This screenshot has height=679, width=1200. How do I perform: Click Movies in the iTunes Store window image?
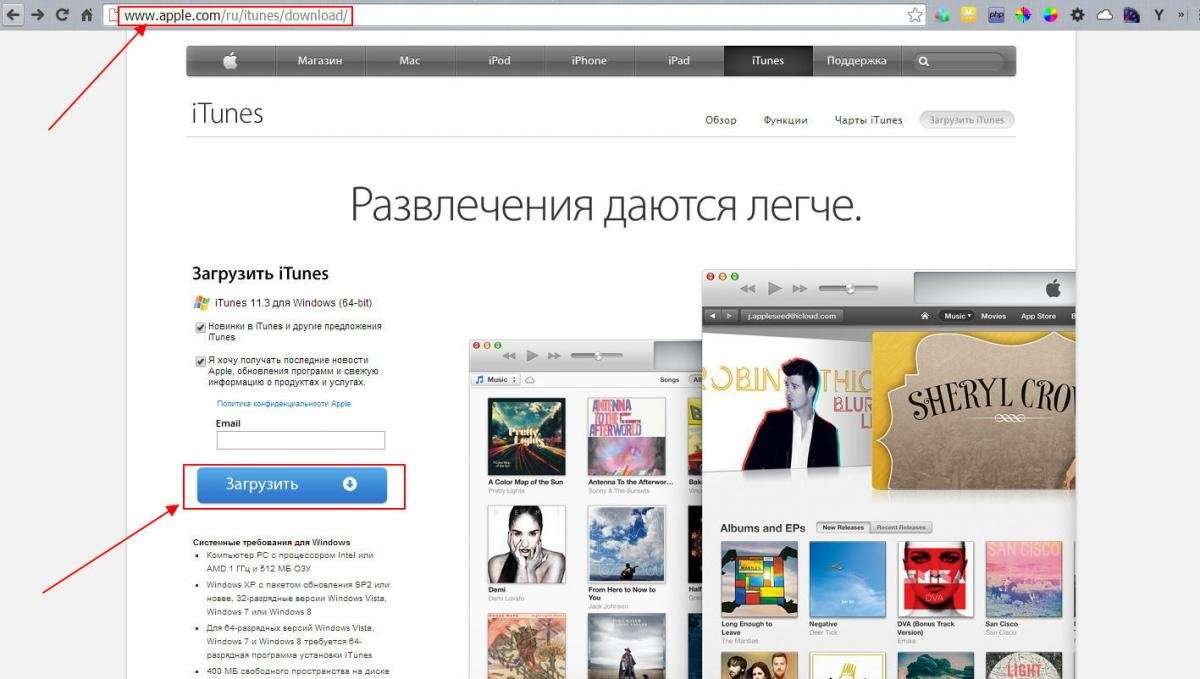[993, 316]
